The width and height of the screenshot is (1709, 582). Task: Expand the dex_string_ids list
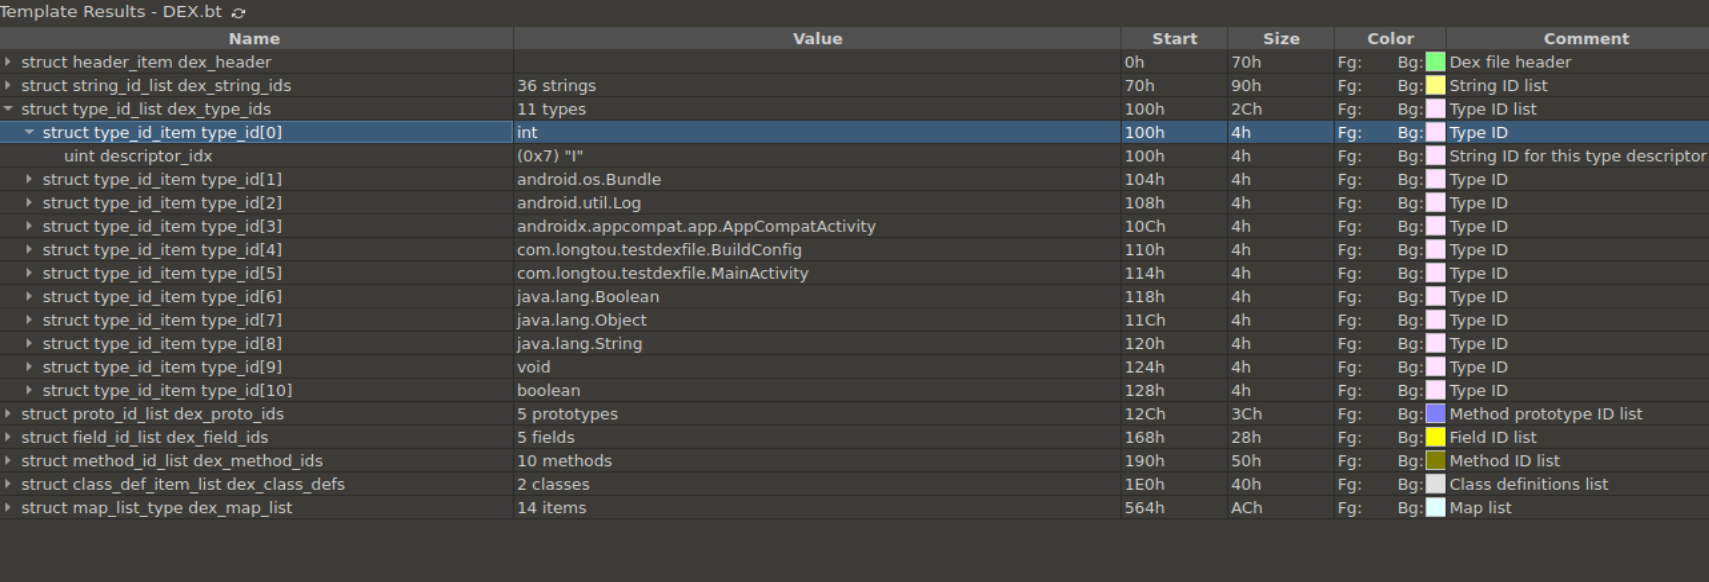point(8,86)
